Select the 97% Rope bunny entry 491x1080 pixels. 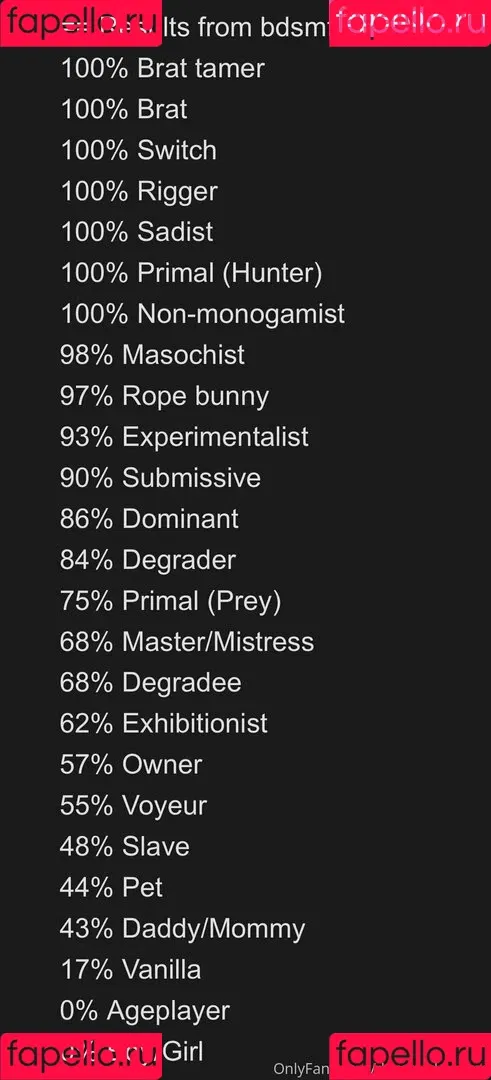click(x=165, y=397)
